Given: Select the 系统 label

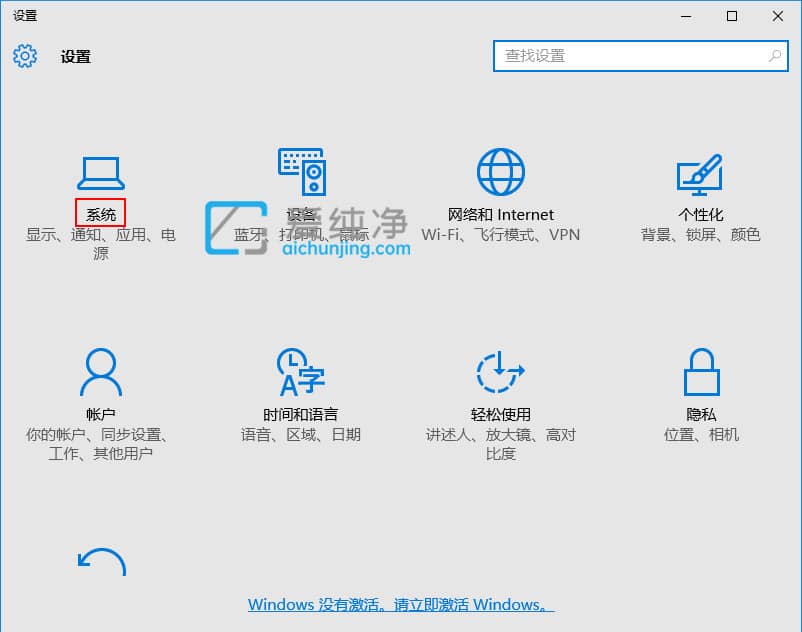Looking at the screenshot, I should (x=101, y=214).
